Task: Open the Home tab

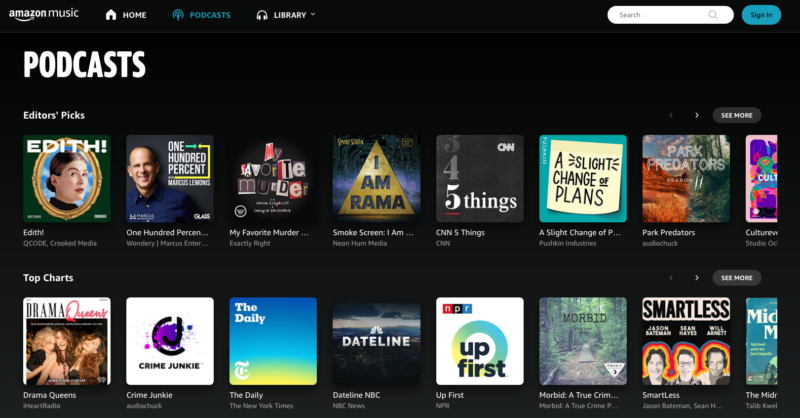Action: [126, 15]
